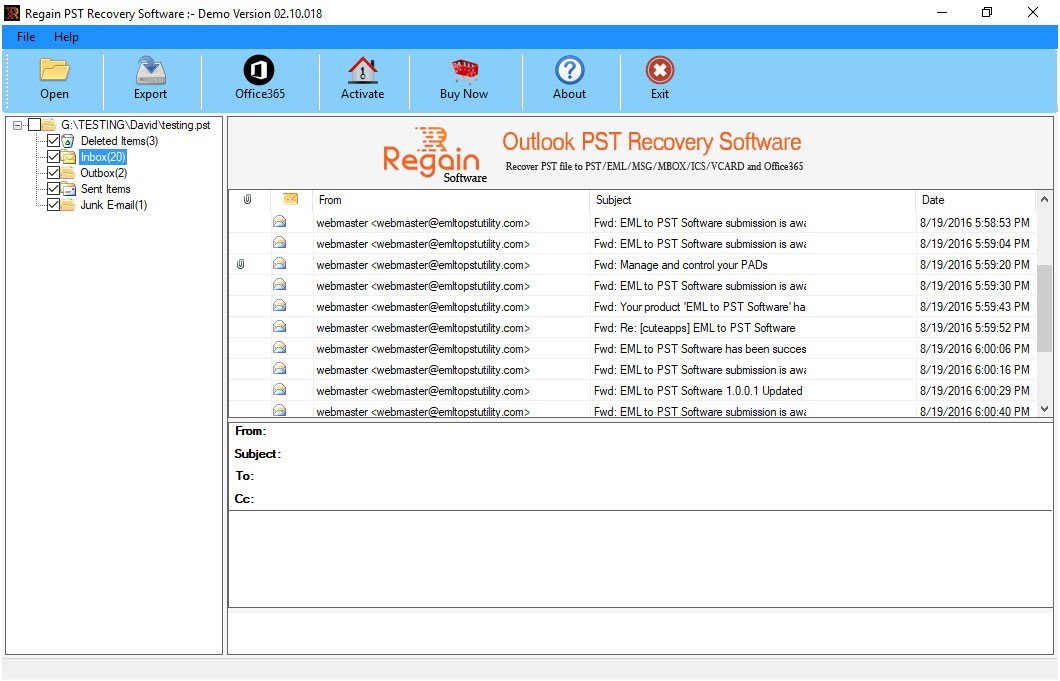Click the Activate house icon
The image size is (1060, 681).
coord(362,70)
